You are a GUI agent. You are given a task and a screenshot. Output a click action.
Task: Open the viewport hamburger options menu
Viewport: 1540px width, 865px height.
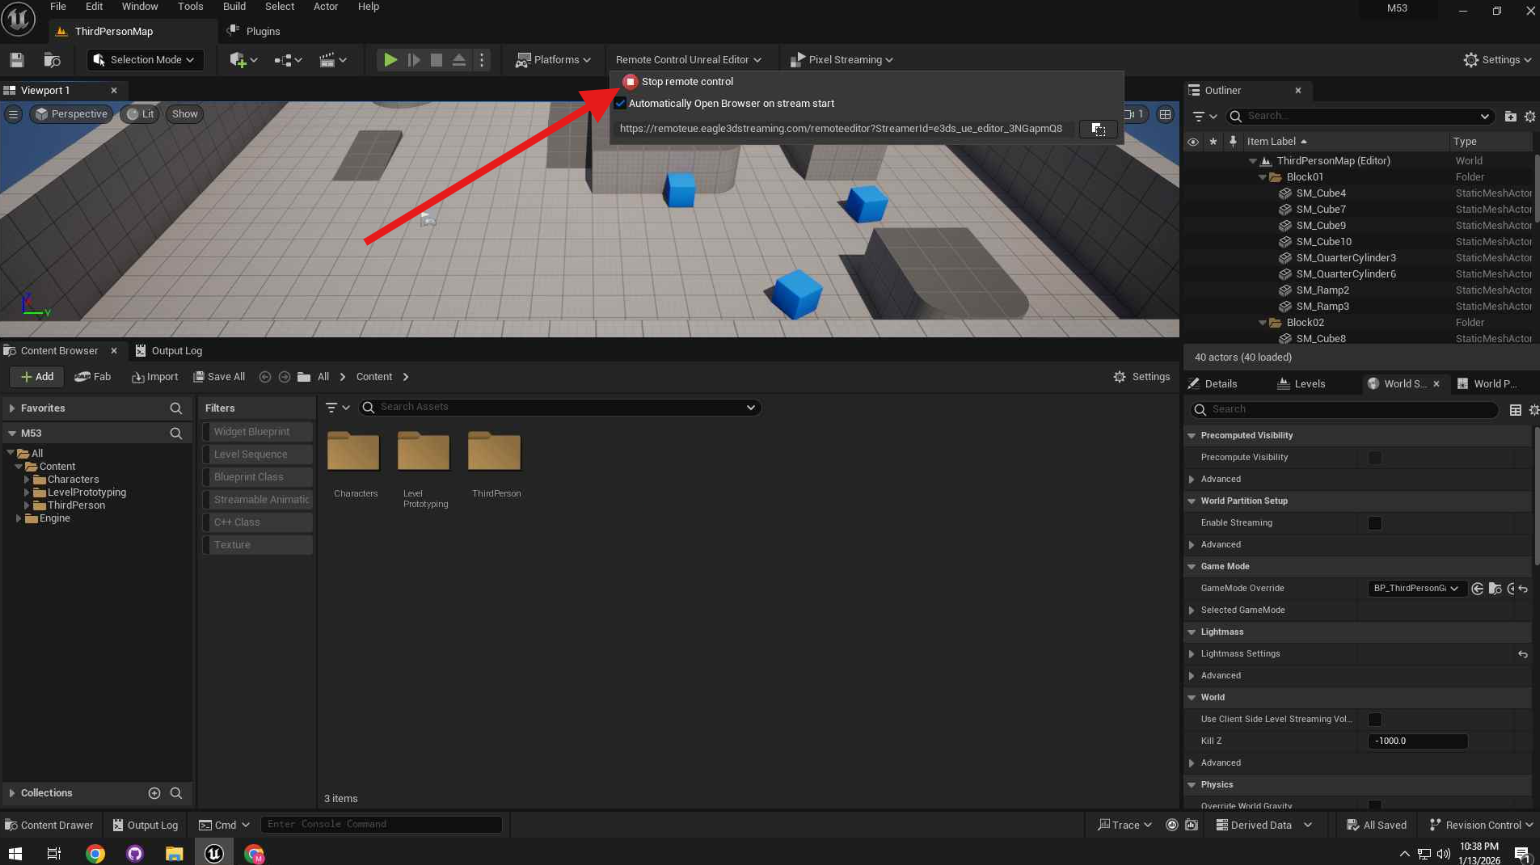pos(14,114)
